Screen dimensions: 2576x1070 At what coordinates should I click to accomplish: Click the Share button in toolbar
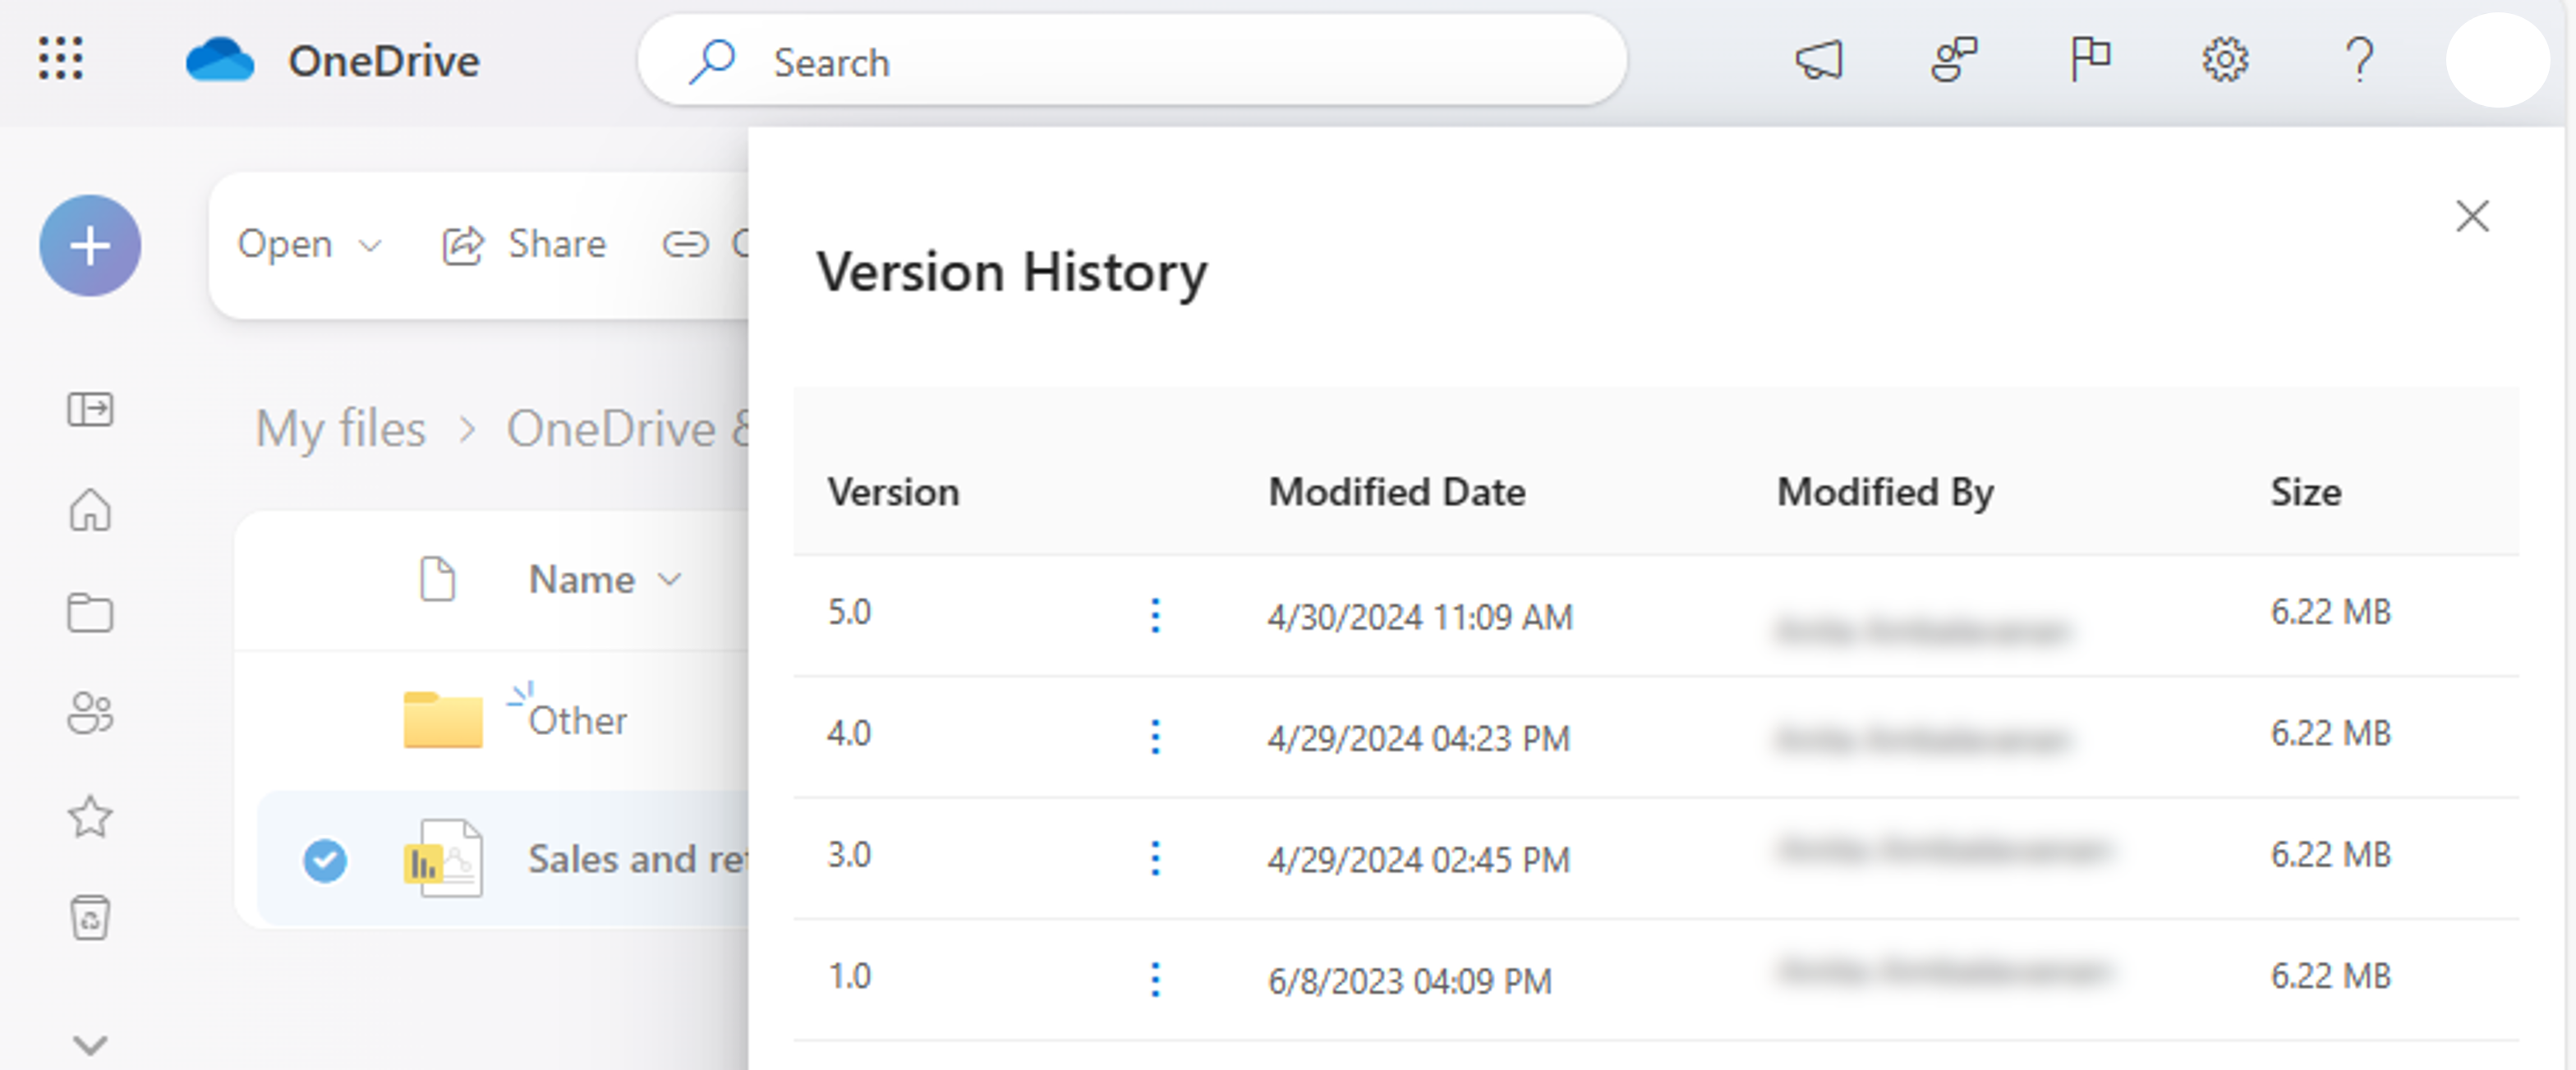[x=525, y=245]
